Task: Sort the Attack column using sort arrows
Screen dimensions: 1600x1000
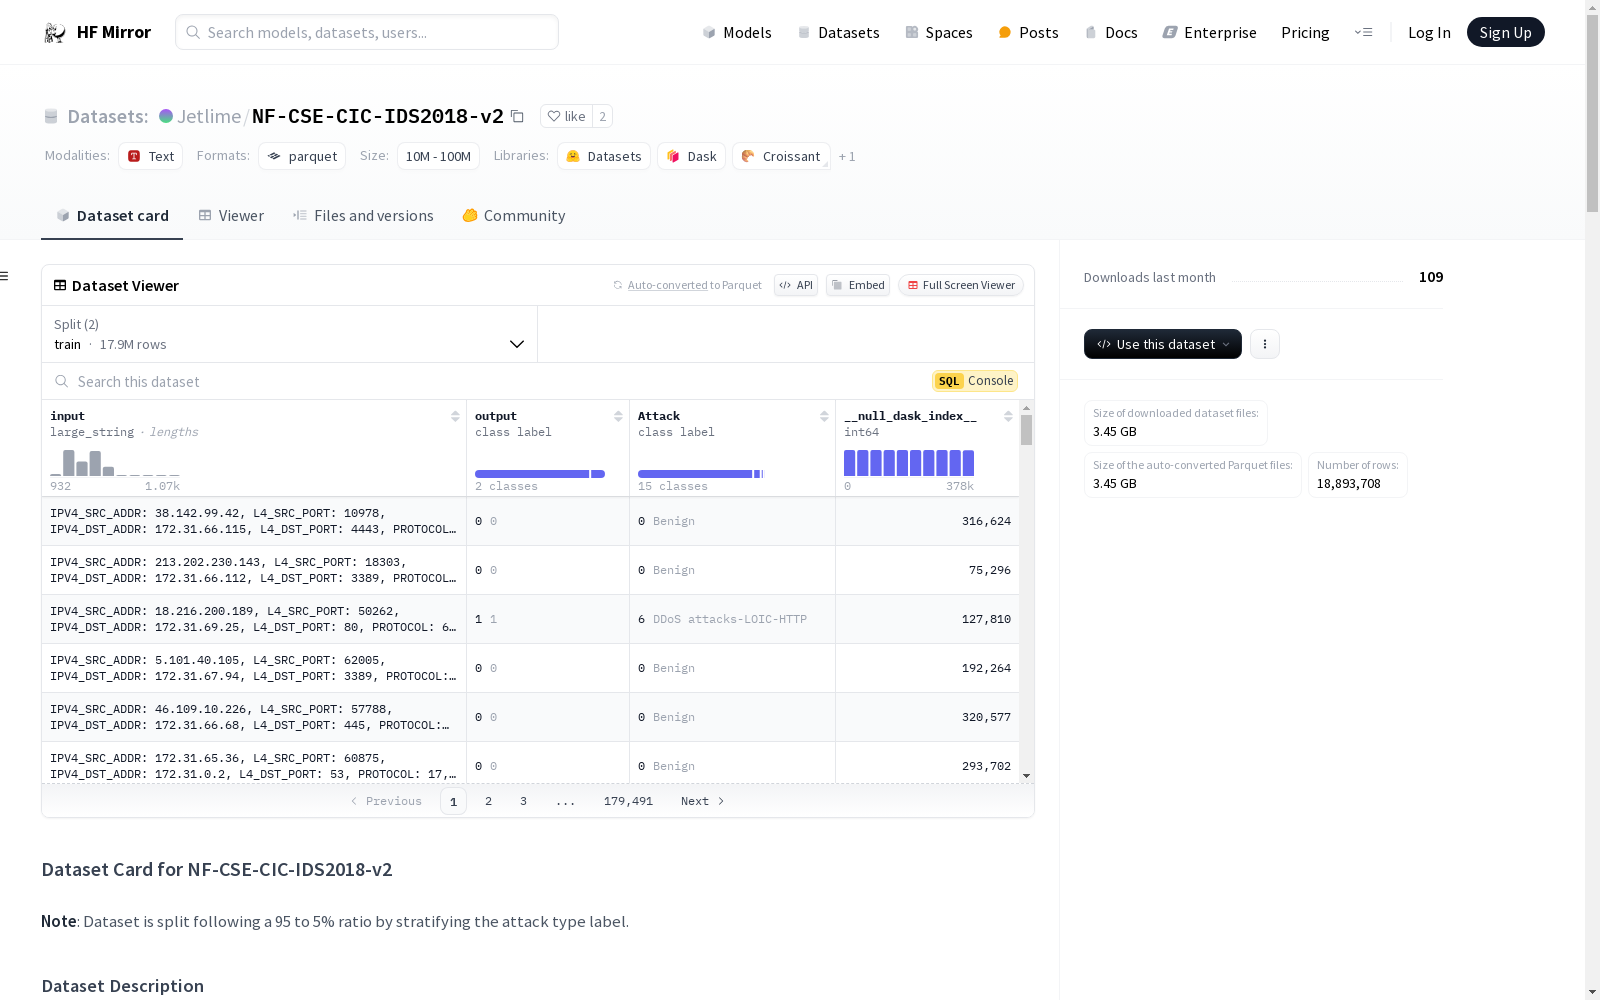Action: [824, 416]
